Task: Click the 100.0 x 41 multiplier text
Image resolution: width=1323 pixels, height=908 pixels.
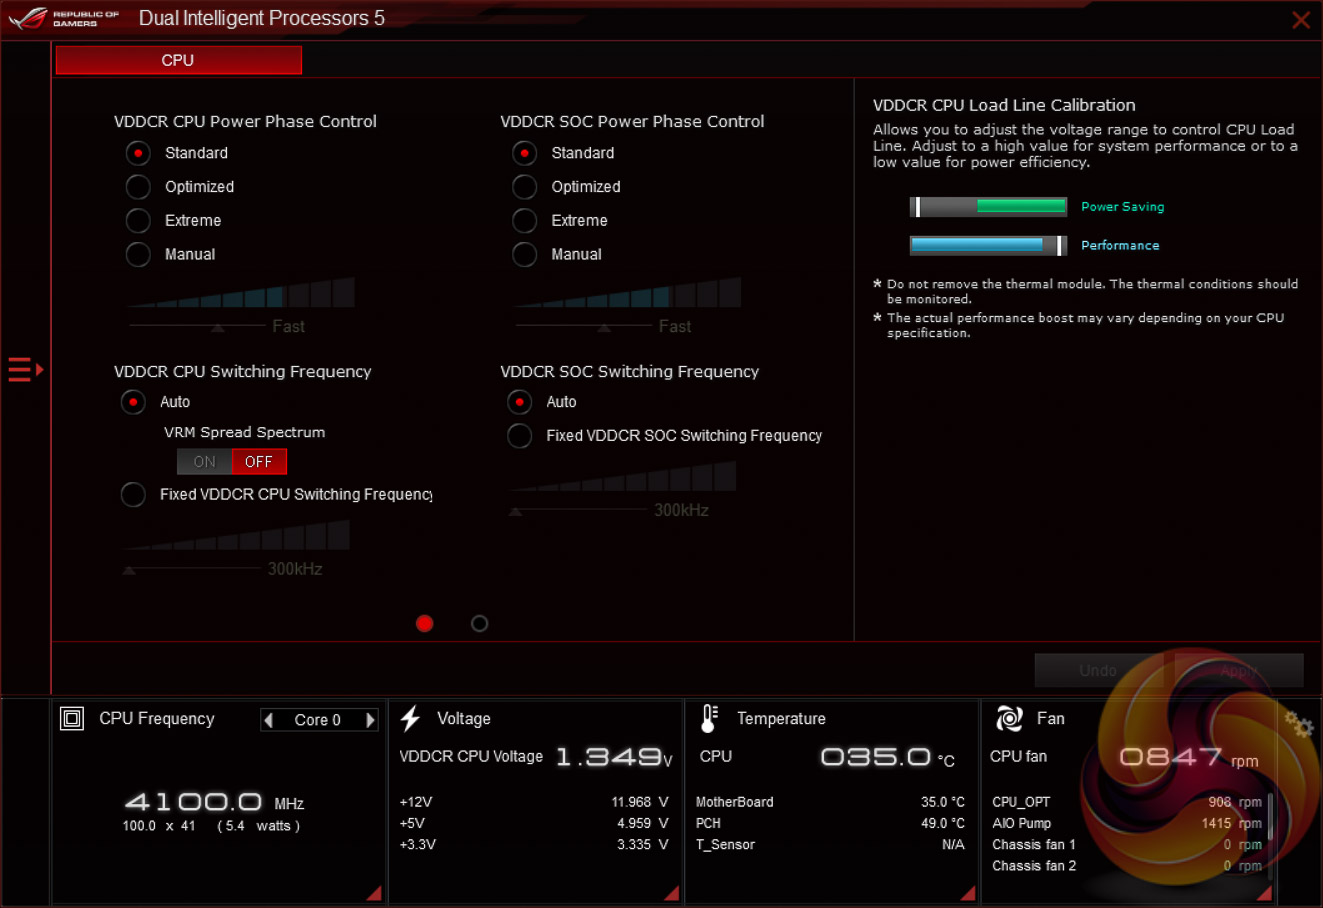Action: pos(159,826)
